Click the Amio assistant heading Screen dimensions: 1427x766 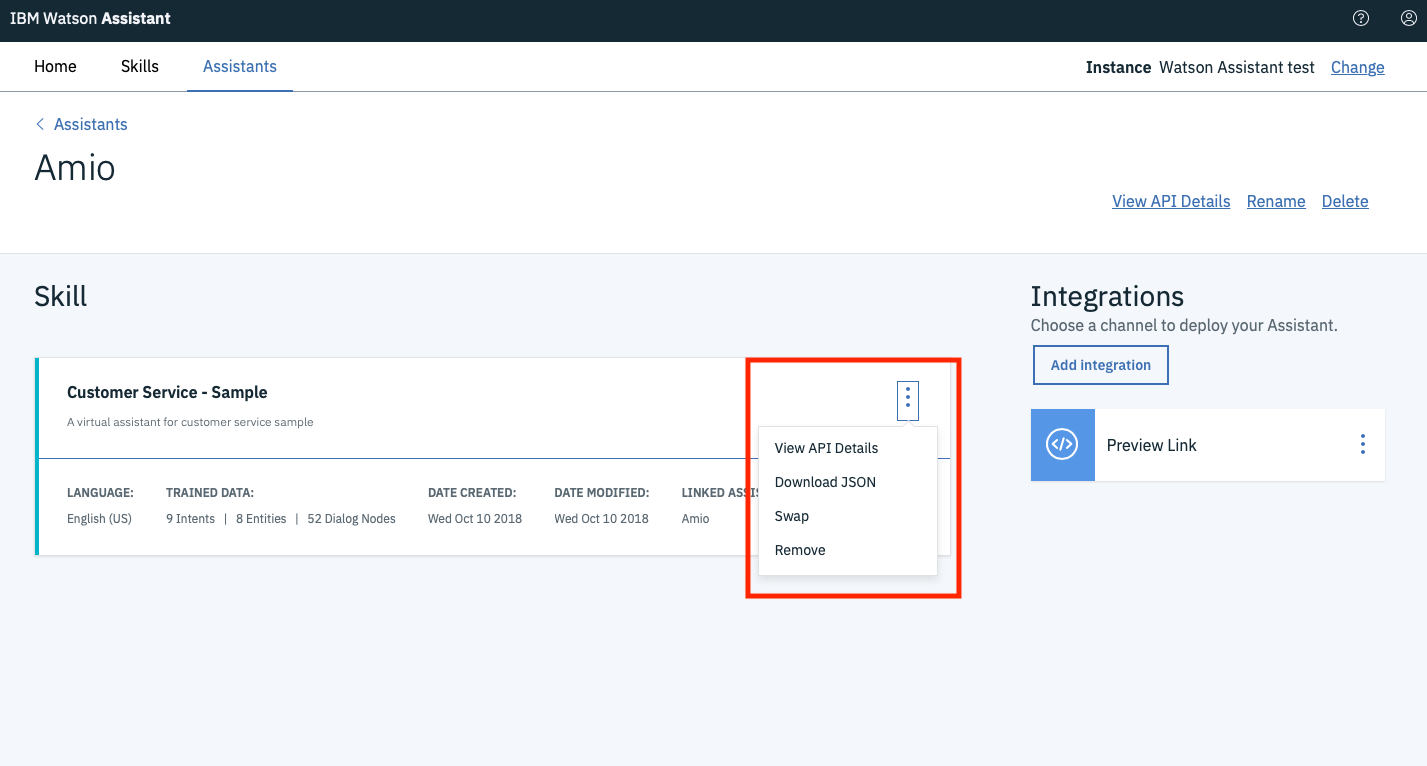[75, 167]
